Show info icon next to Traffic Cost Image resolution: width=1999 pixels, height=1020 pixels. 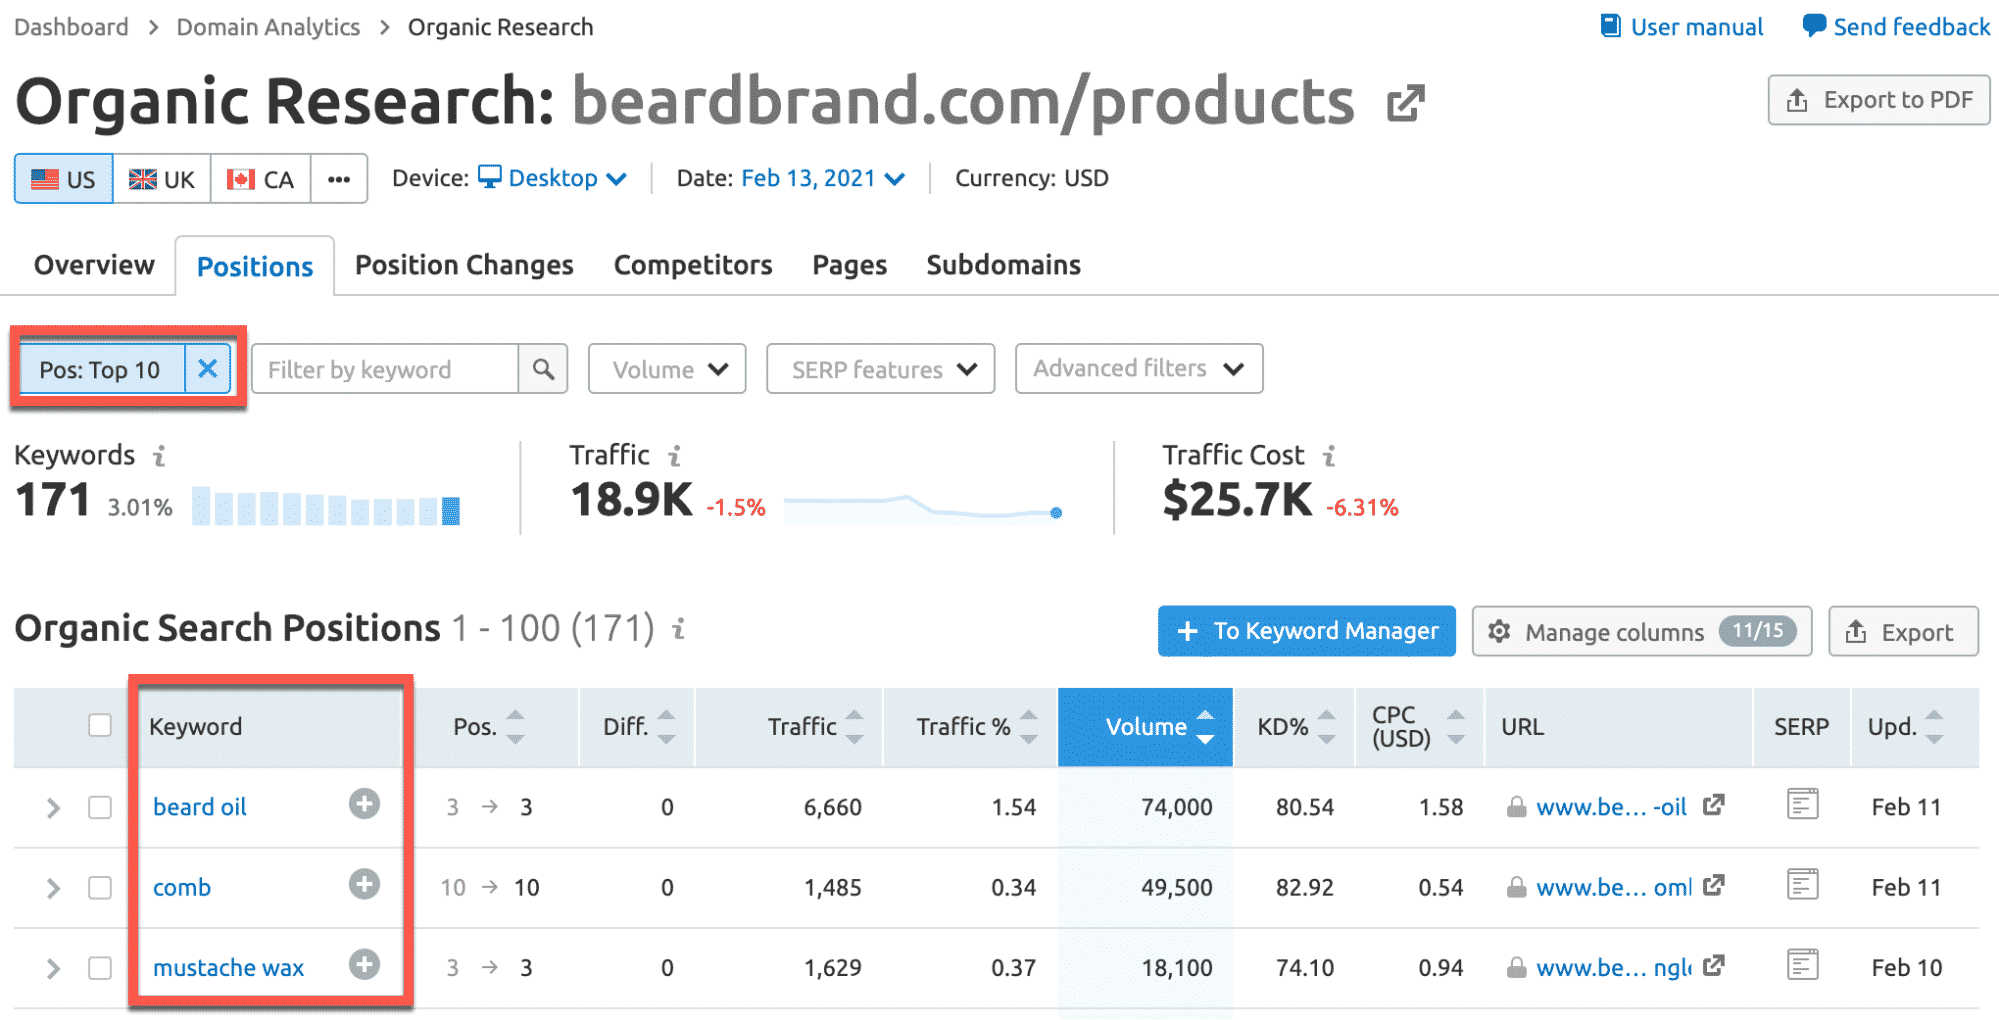click(1329, 456)
